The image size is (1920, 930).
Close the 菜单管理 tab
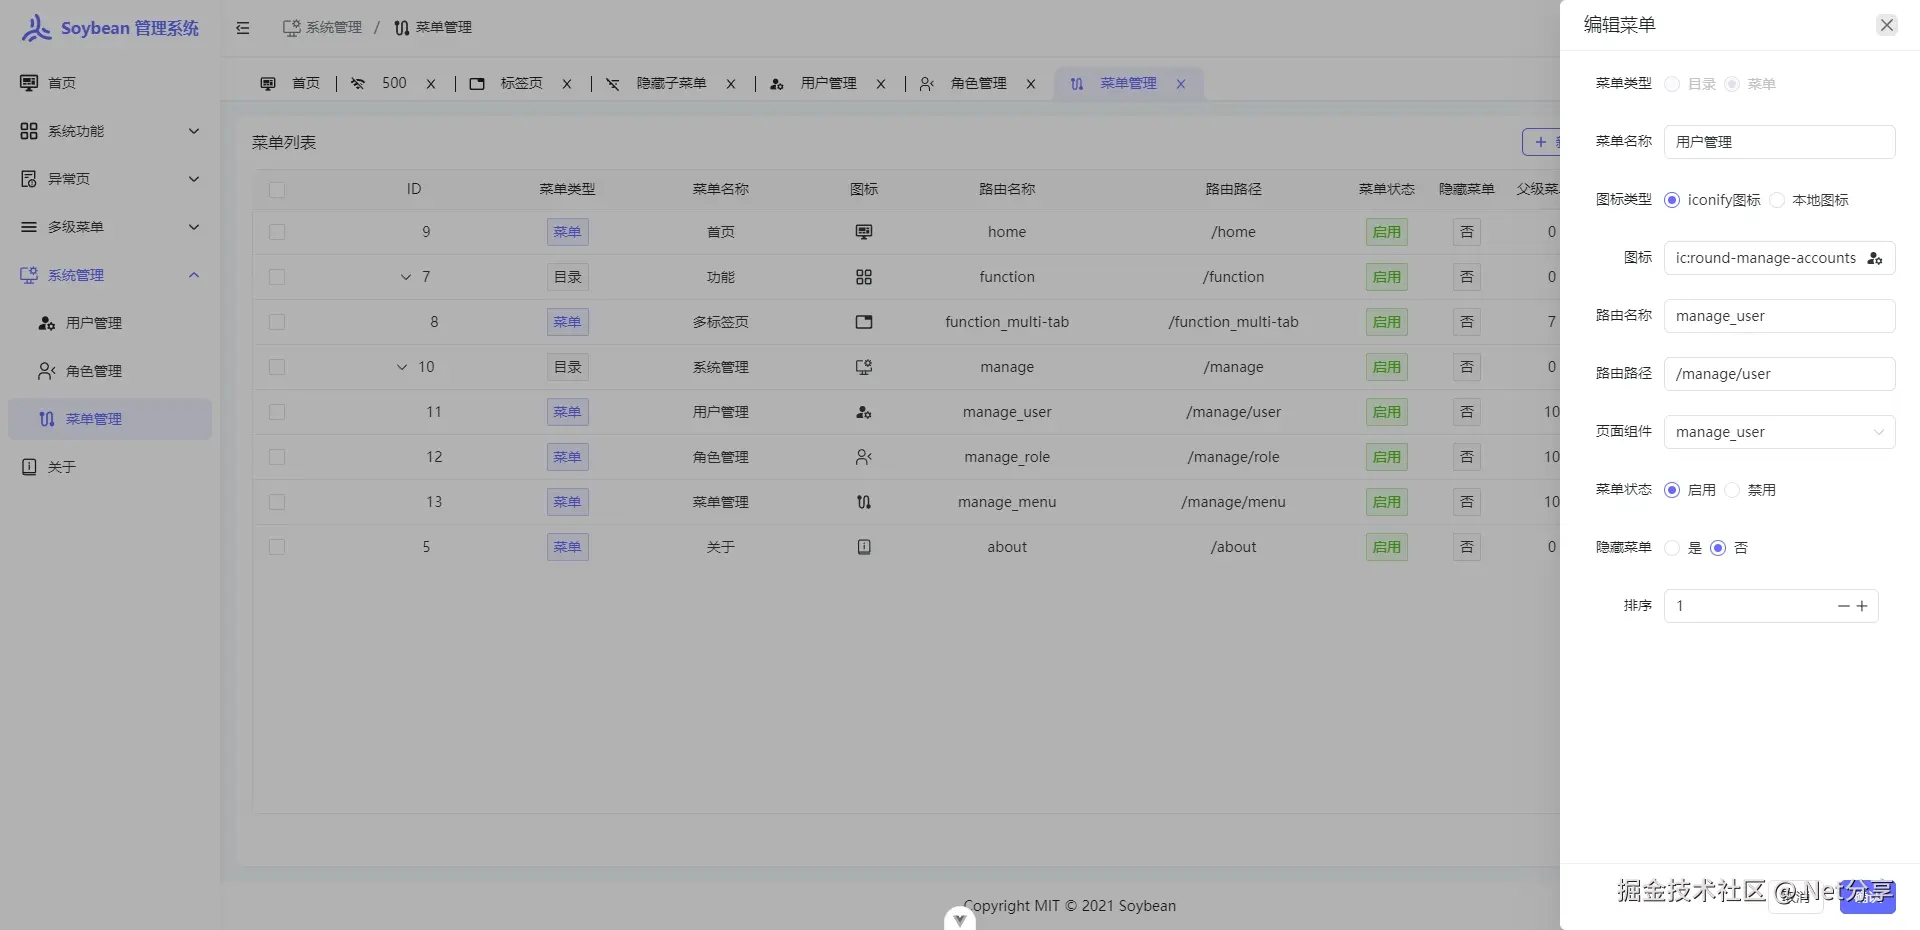point(1181,84)
